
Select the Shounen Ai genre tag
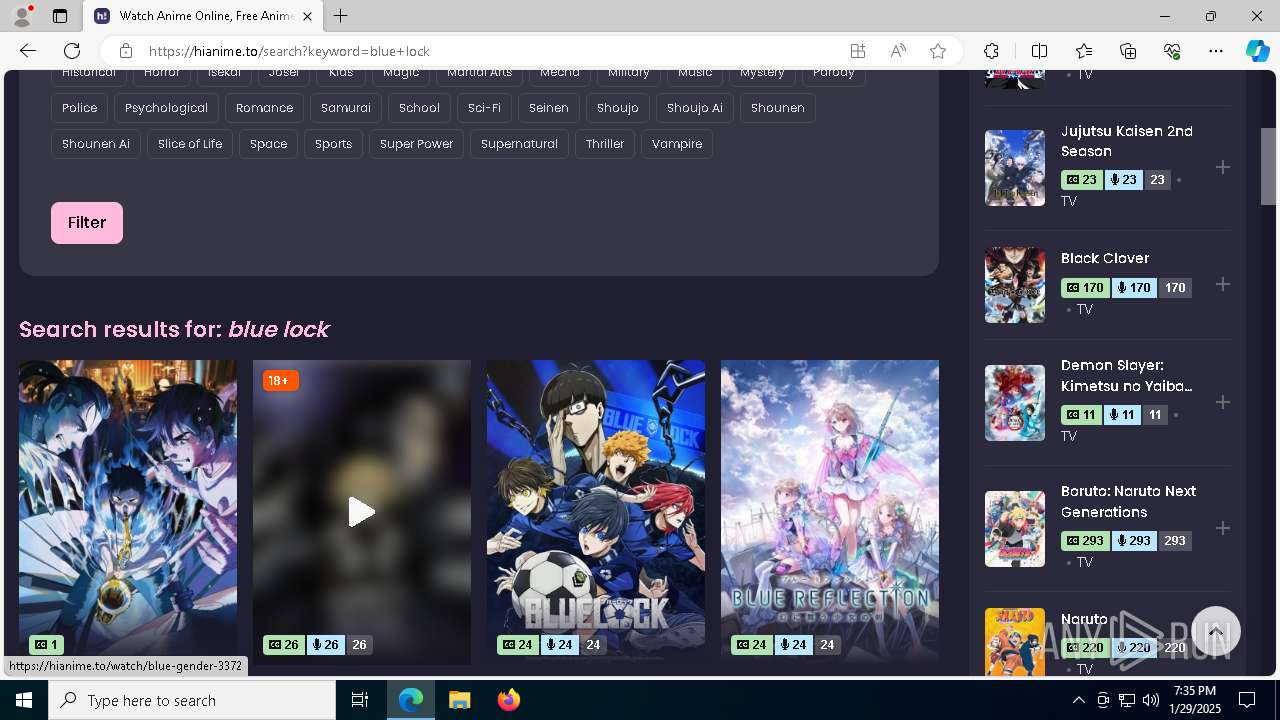pyautogui.click(x=96, y=144)
